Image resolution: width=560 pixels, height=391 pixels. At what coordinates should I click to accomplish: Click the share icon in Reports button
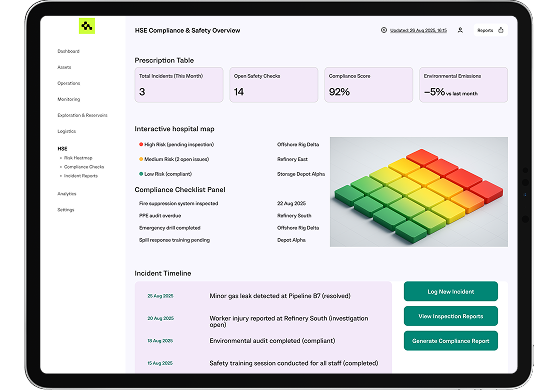pos(501,30)
